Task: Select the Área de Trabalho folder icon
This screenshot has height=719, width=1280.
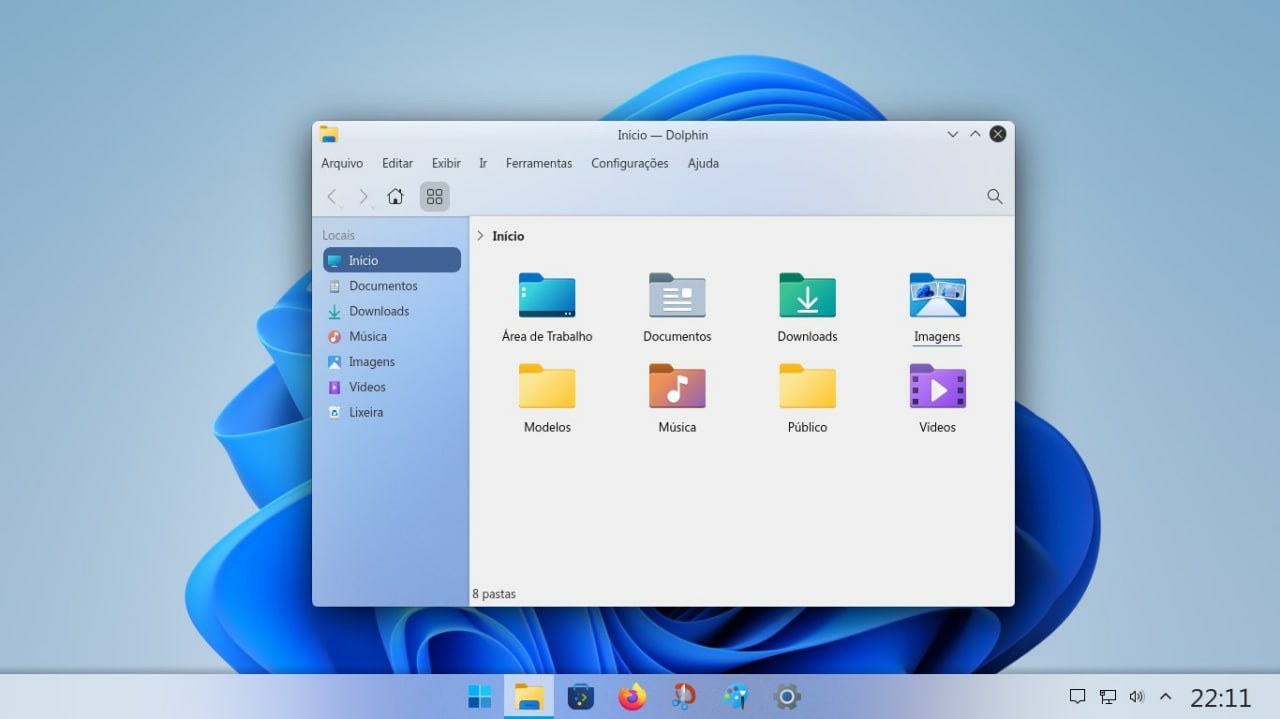Action: coord(547,295)
